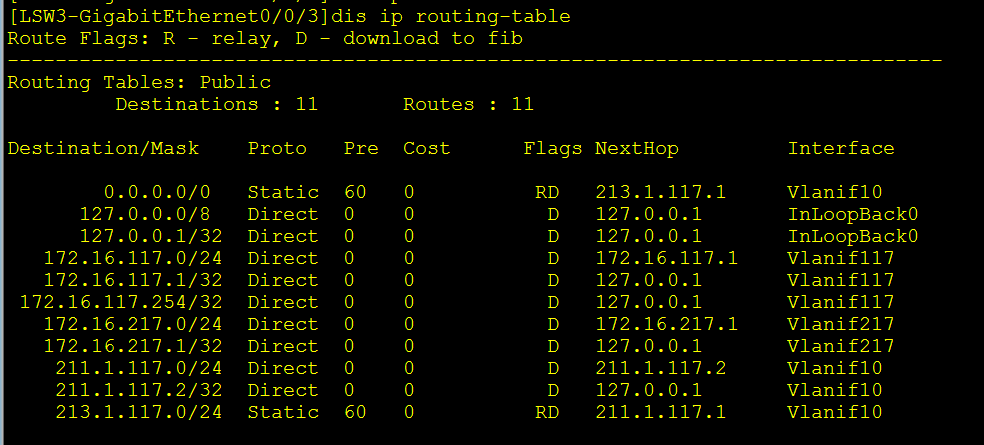Click the Interface column header
Viewport: 984px width, 445px height.
click(x=840, y=148)
